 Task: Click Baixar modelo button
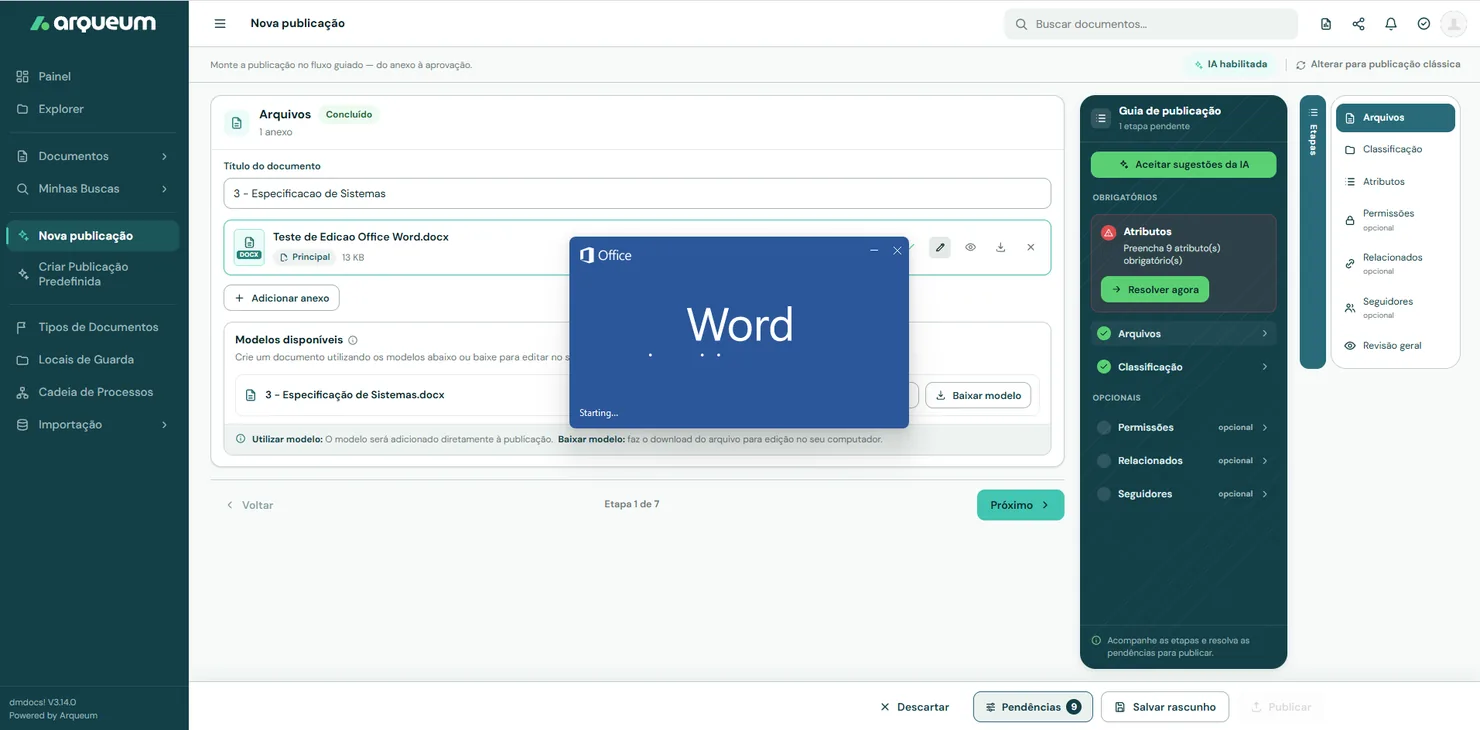[x=978, y=395]
